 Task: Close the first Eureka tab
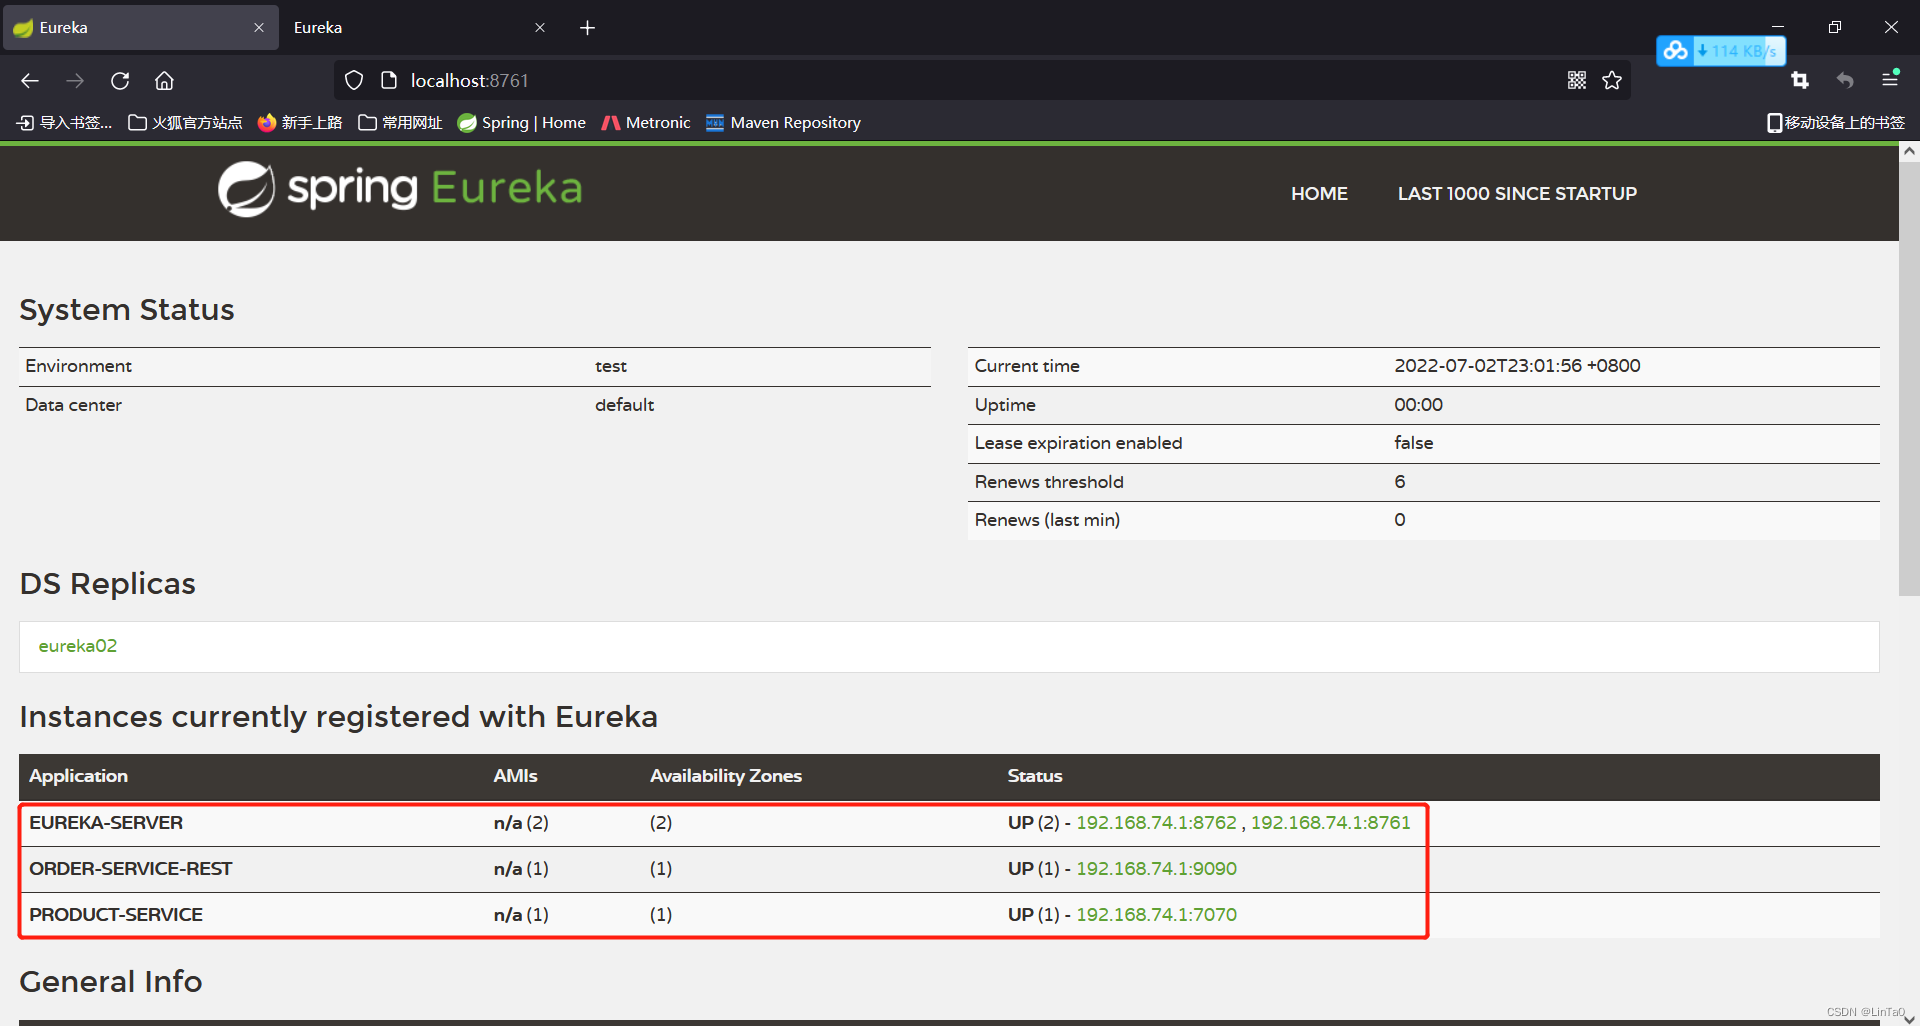tap(259, 28)
